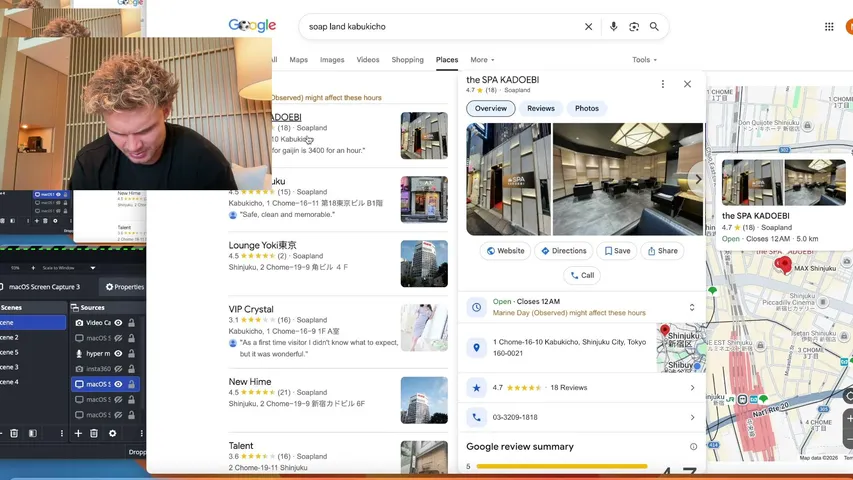This screenshot has width=853, height=480.
Task: Open source settings gear in OBS Sources
Action: pyautogui.click(x=112, y=433)
